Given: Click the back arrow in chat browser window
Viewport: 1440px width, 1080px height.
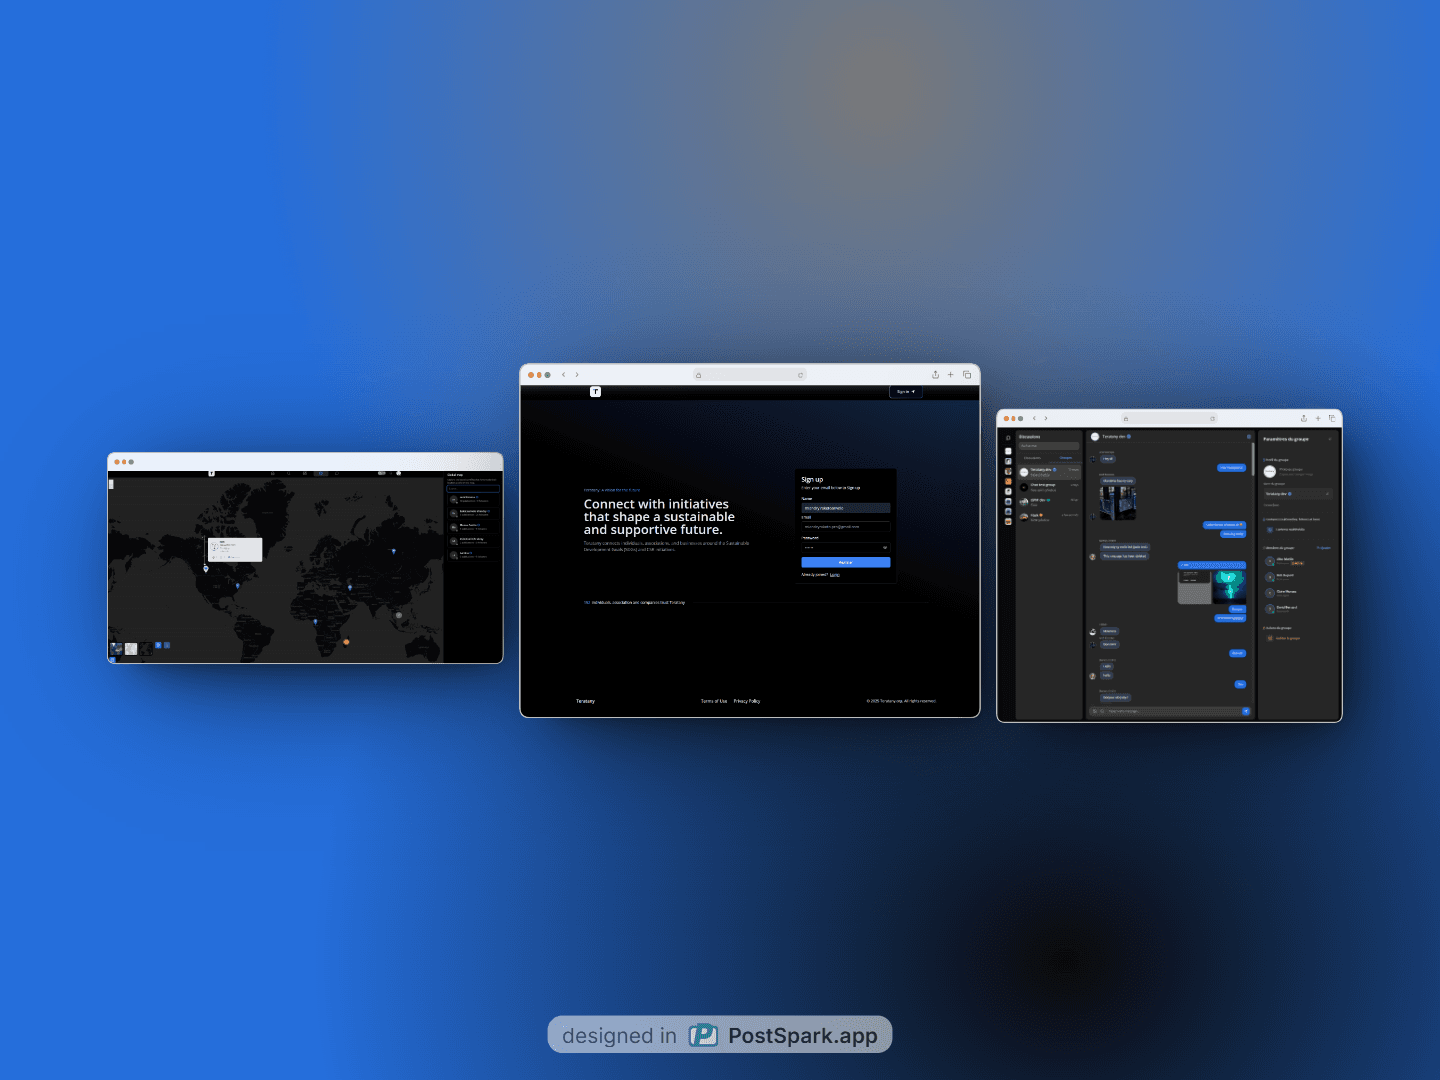Looking at the screenshot, I should click(x=1034, y=418).
